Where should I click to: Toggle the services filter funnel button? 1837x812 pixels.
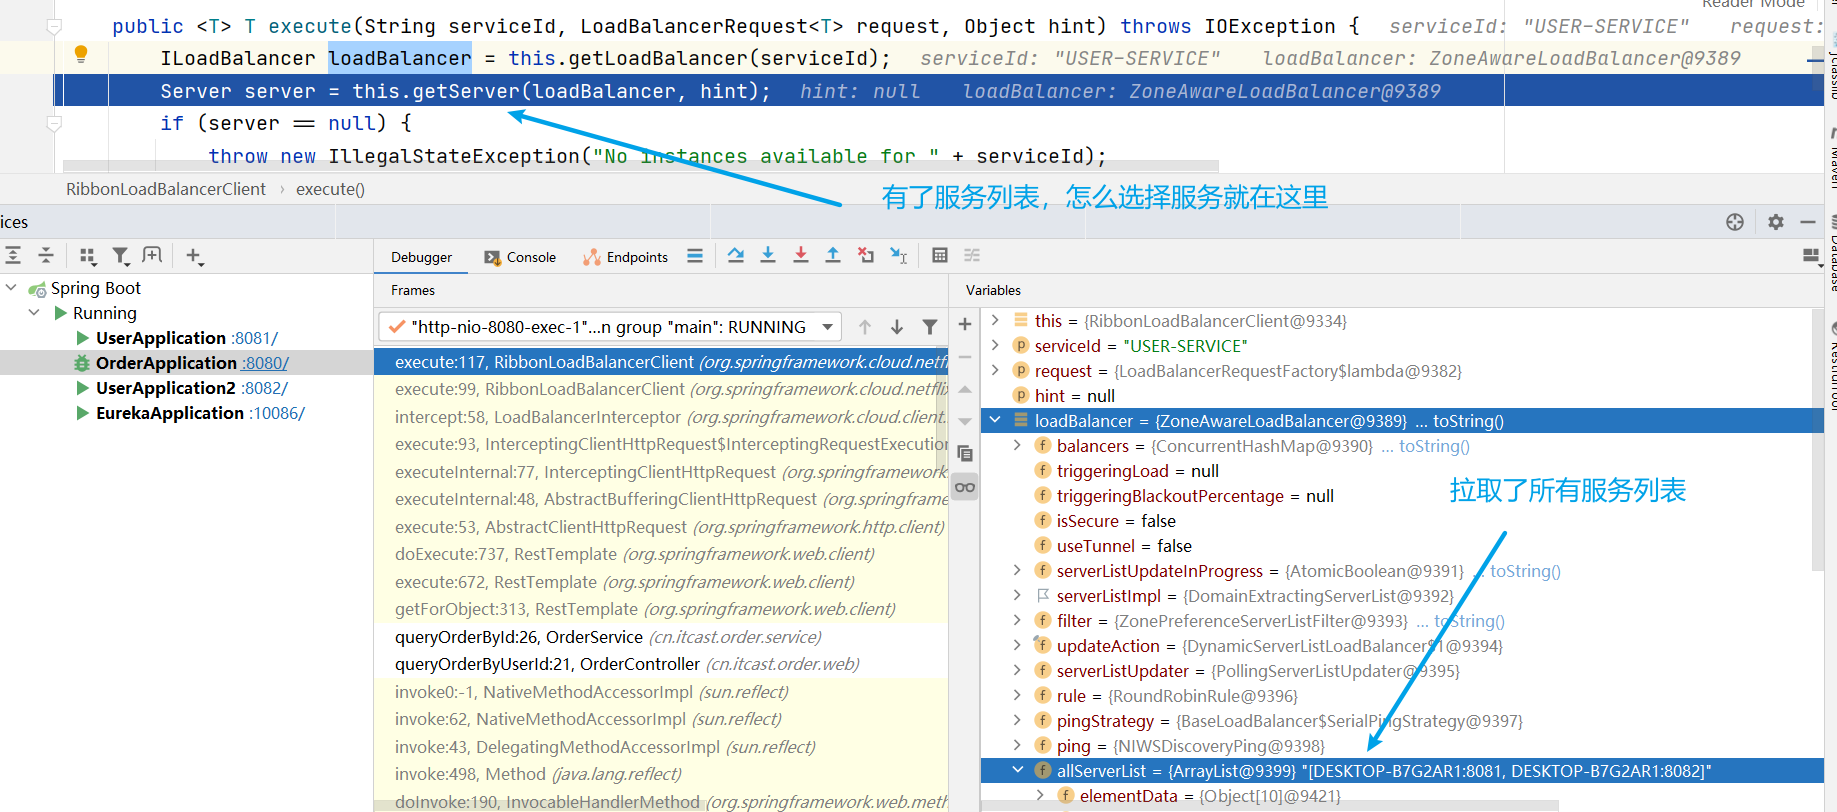tap(120, 256)
